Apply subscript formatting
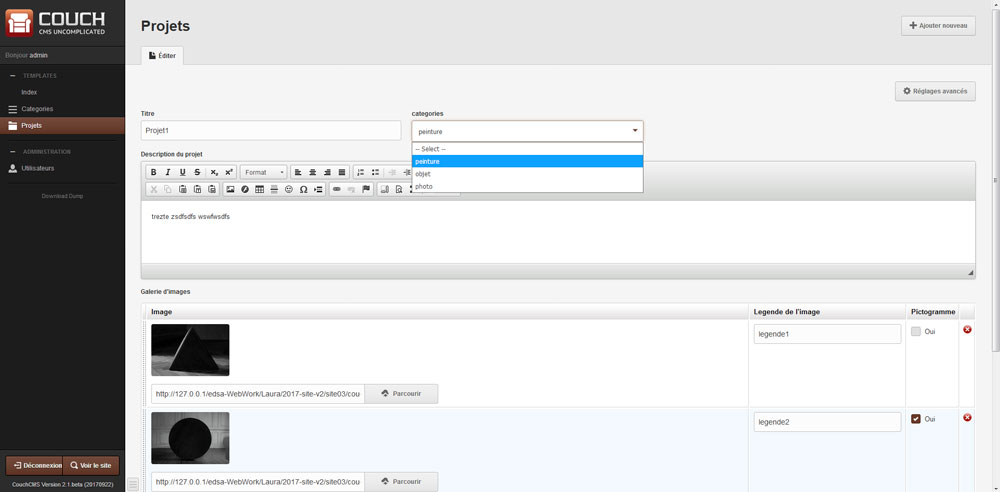This screenshot has width=1000, height=492. click(214, 172)
